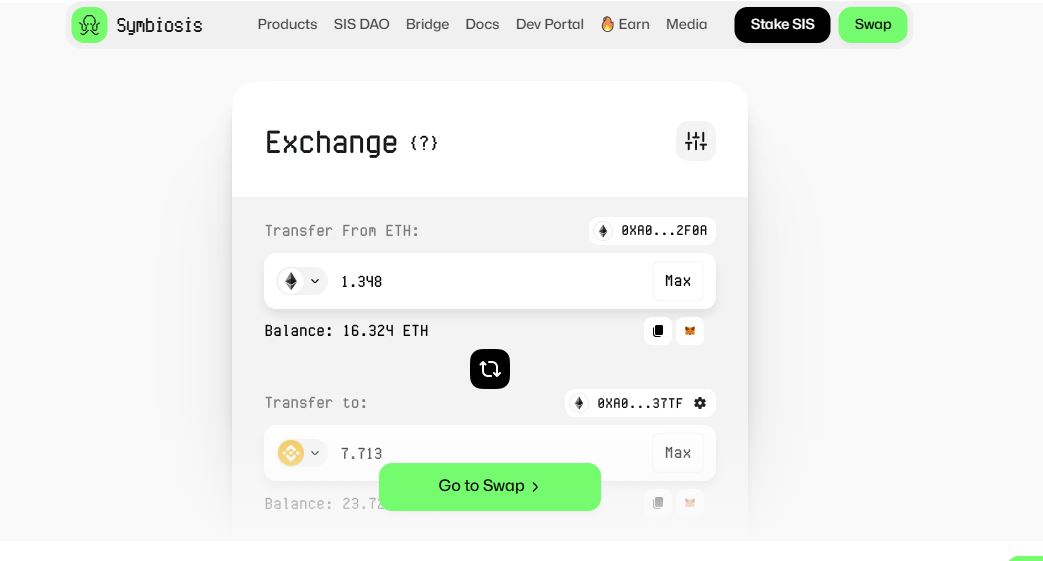Click Max for the ETH amount
The image size is (1043, 561).
point(678,281)
